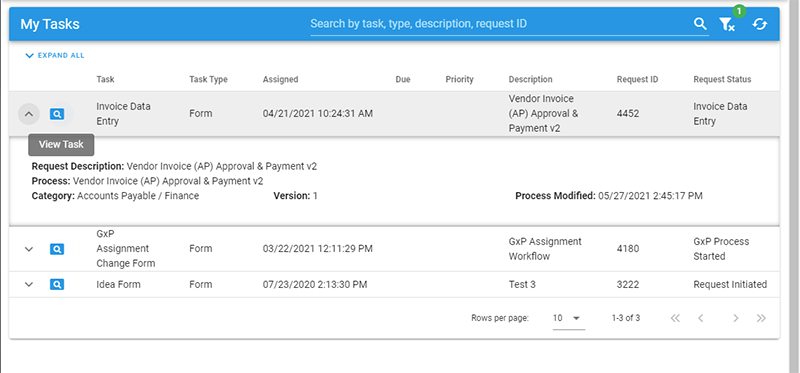This screenshot has height=373, width=800.
Task: Collapse the Invoice Data Entry row
Action: 29,114
